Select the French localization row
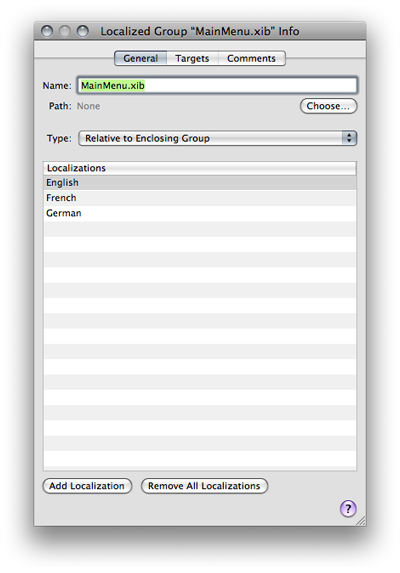Viewport: 400px width, 573px height. click(200, 198)
